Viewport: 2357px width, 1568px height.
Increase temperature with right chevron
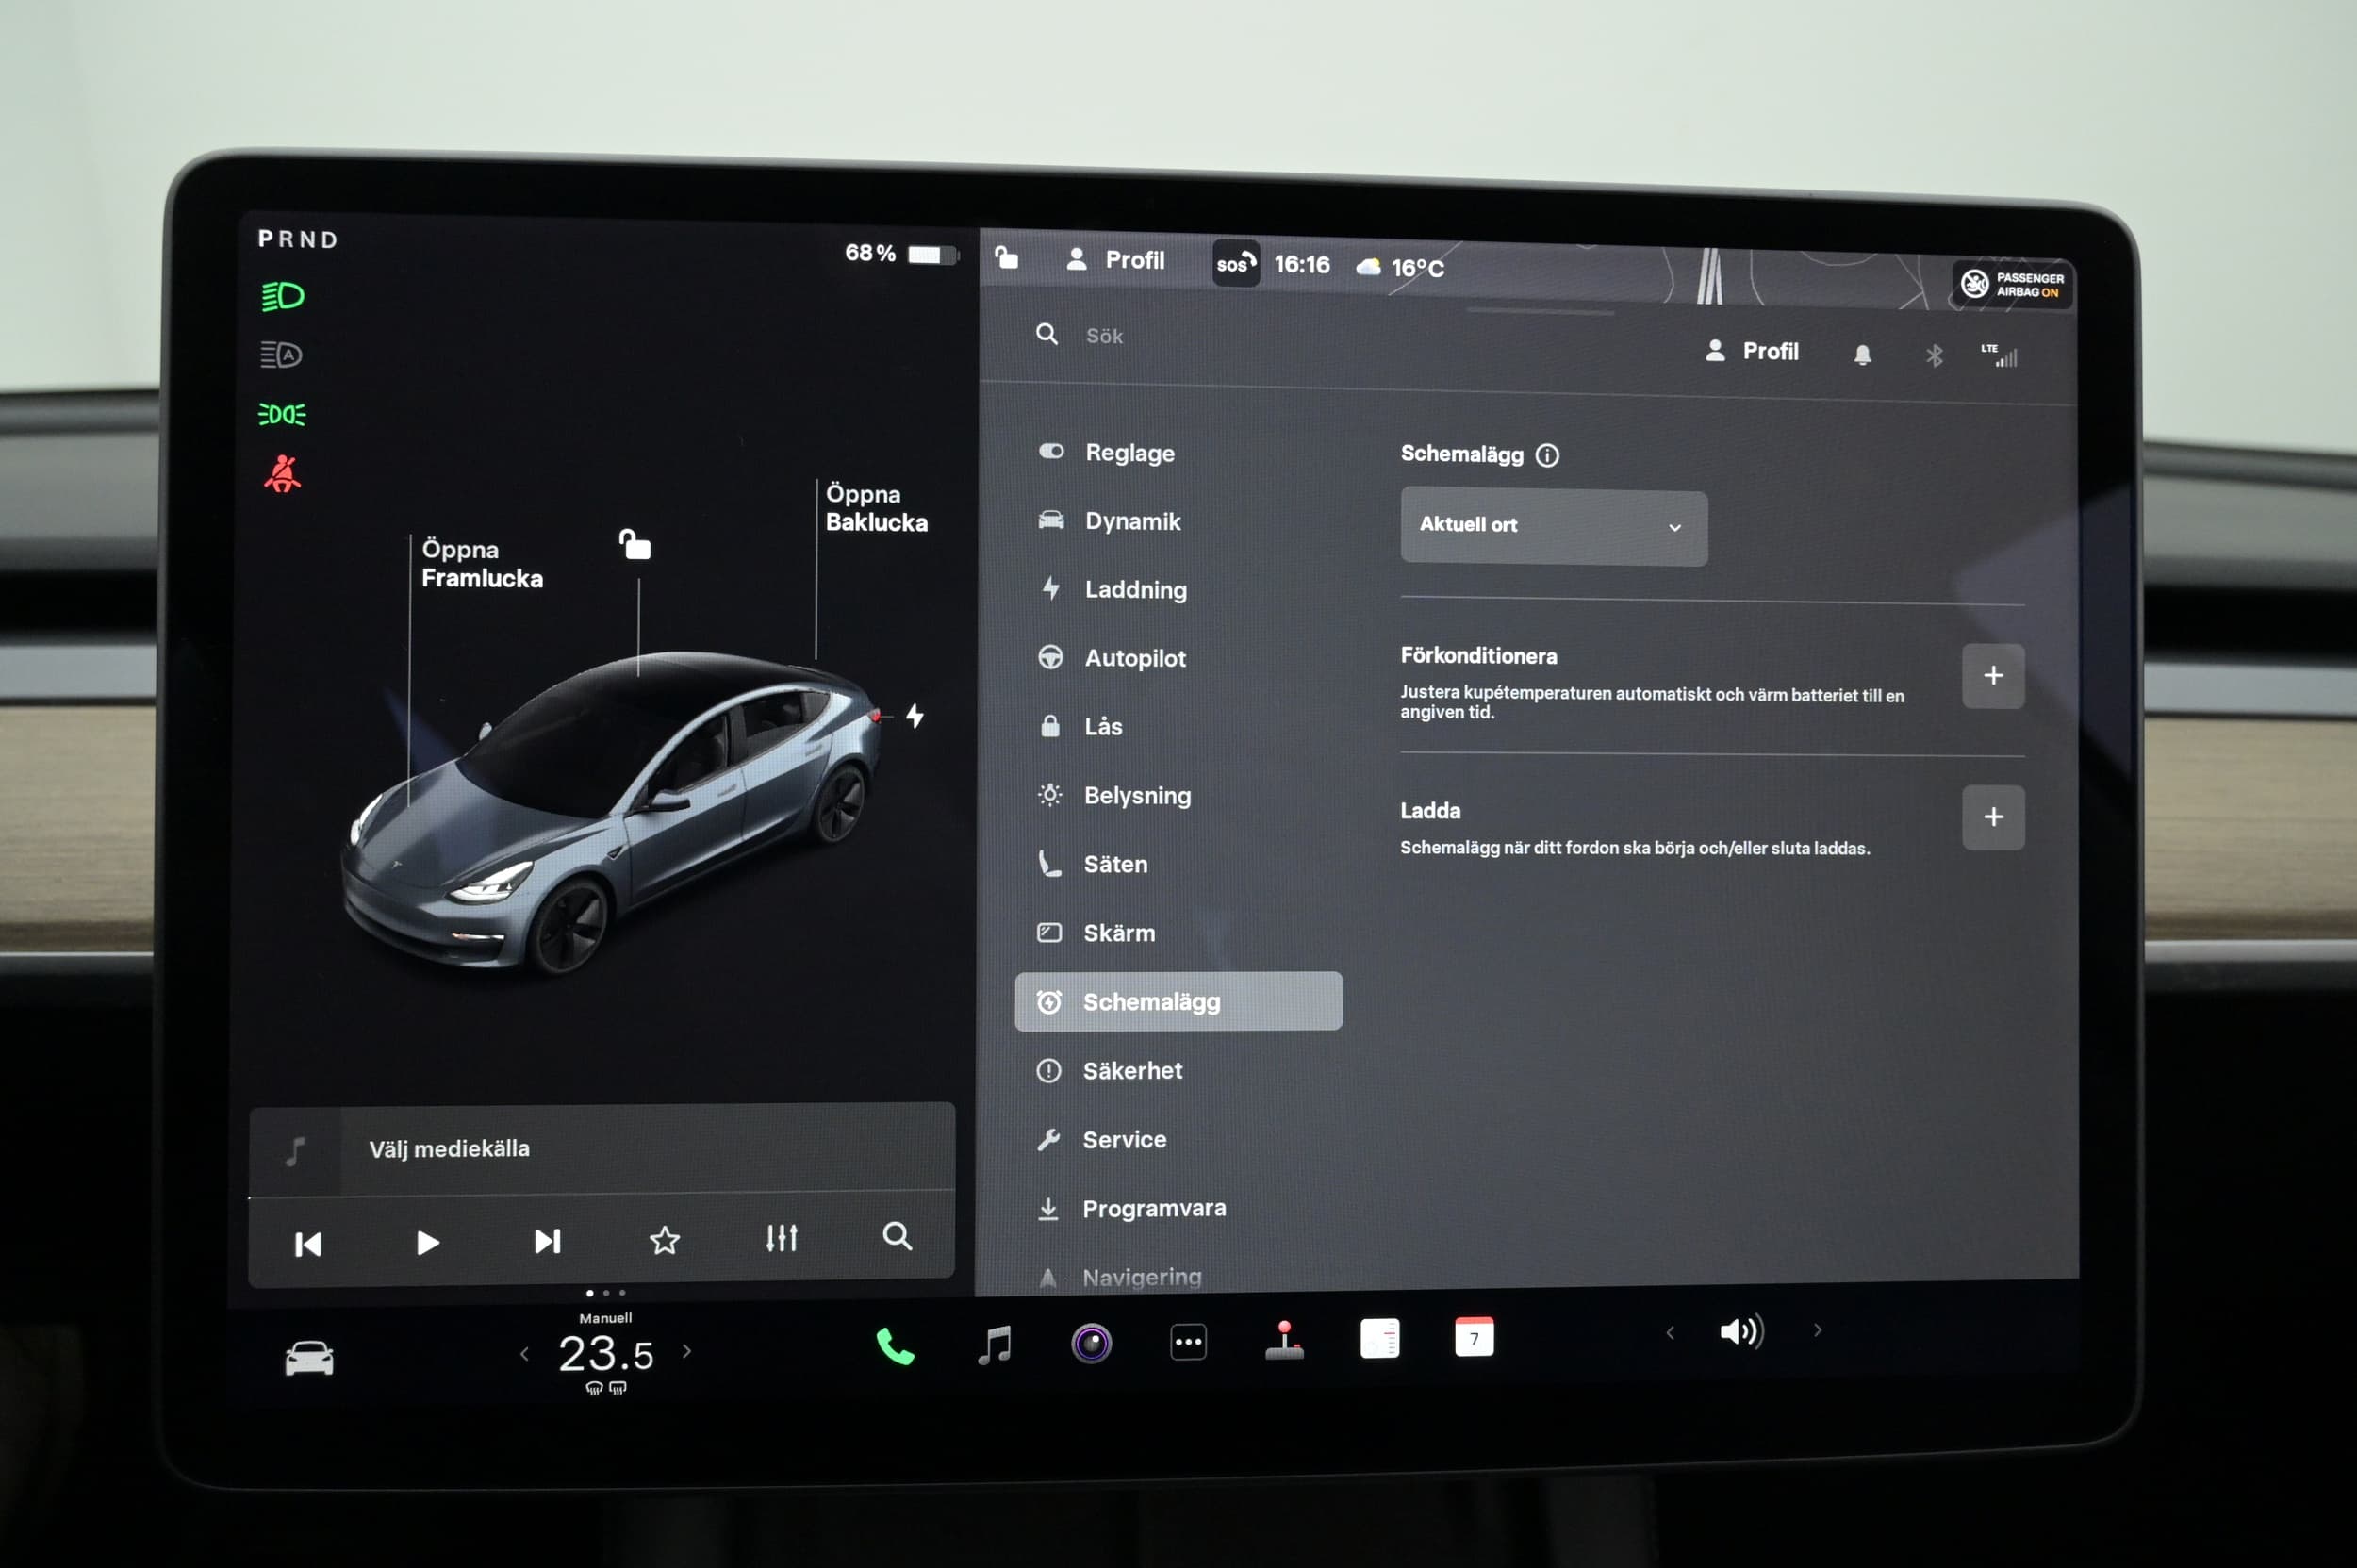click(687, 1351)
